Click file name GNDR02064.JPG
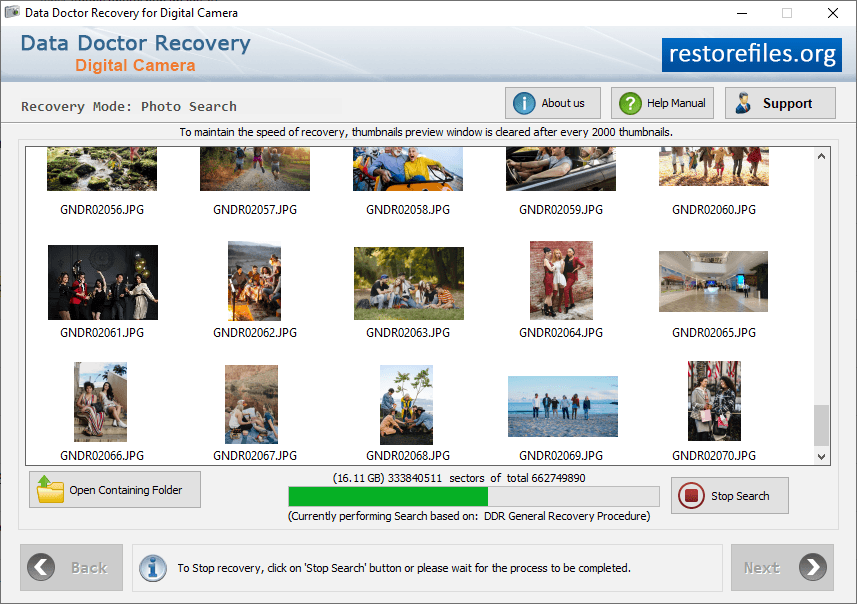 click(561, 333)
